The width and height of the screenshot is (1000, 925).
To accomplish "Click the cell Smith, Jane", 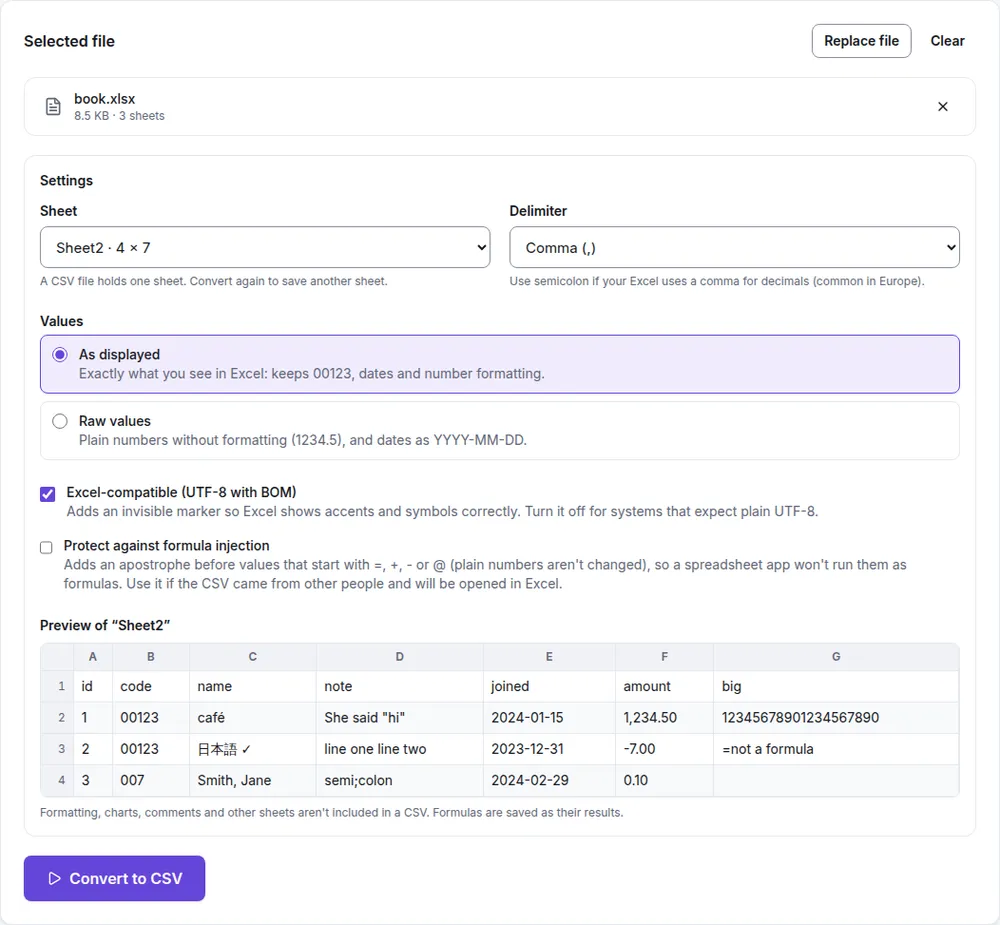I will point(253,780).
